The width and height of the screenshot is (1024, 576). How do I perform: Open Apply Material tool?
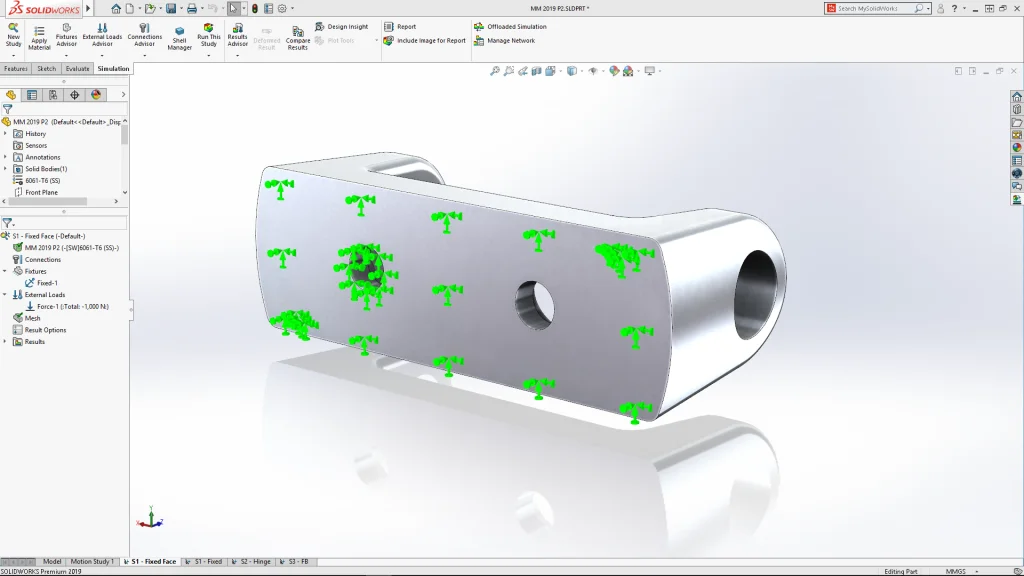tap(39, 39)
